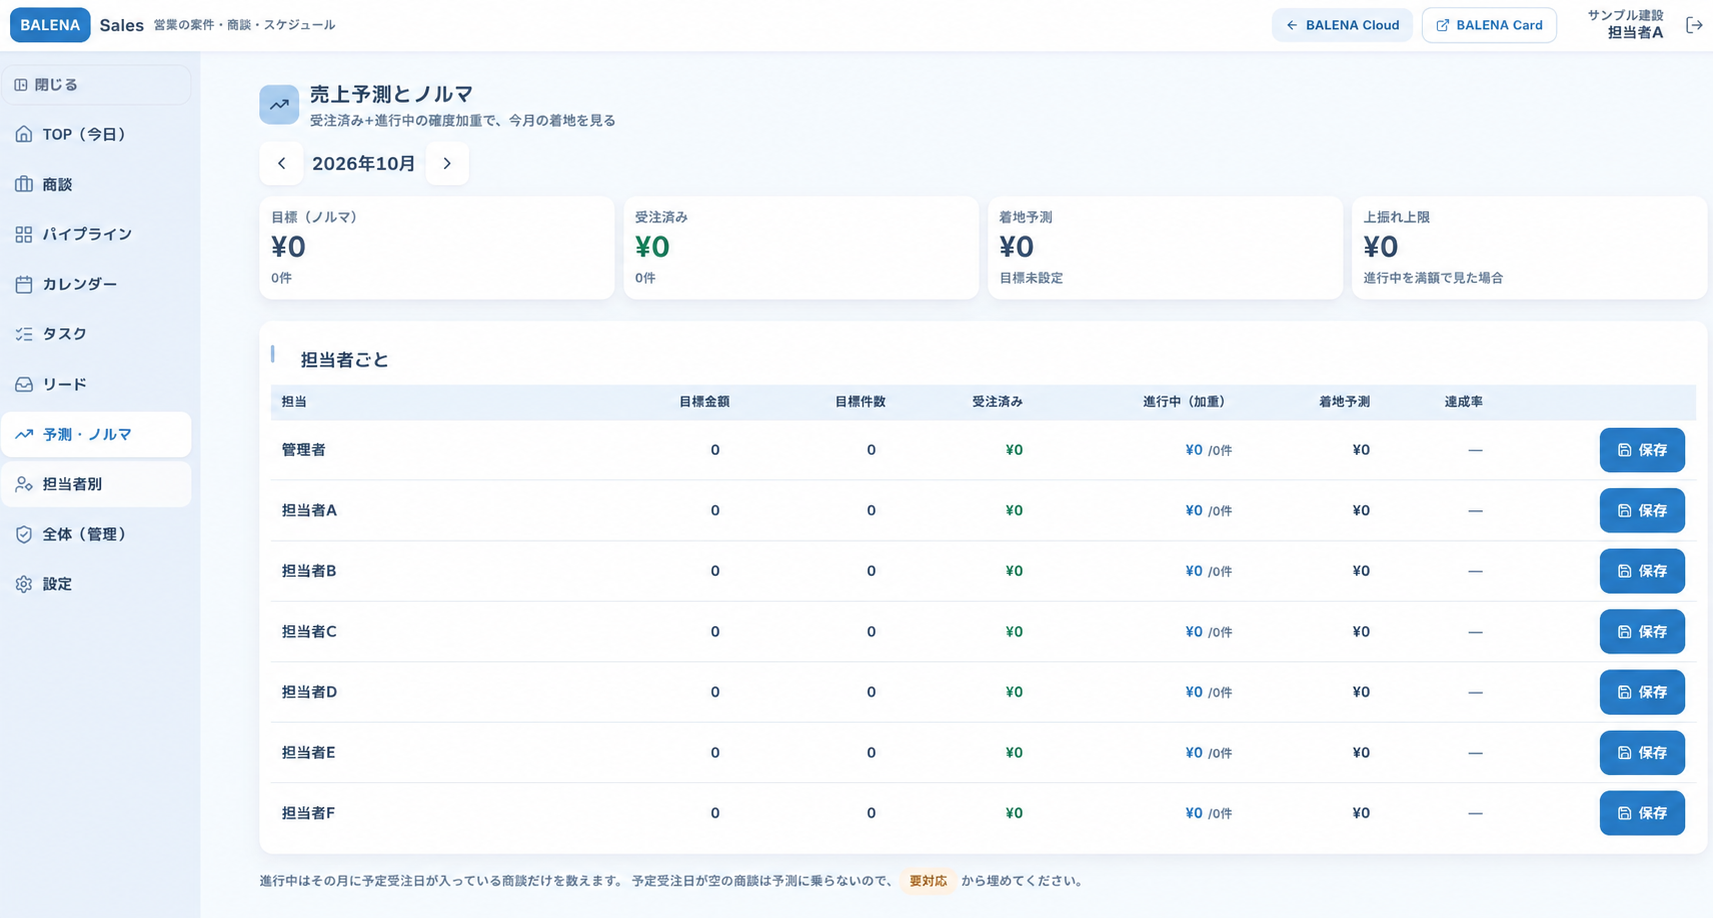Click the 設定 gear icon
This screenshot has height=918, width=1713.
tap(24, 584)
